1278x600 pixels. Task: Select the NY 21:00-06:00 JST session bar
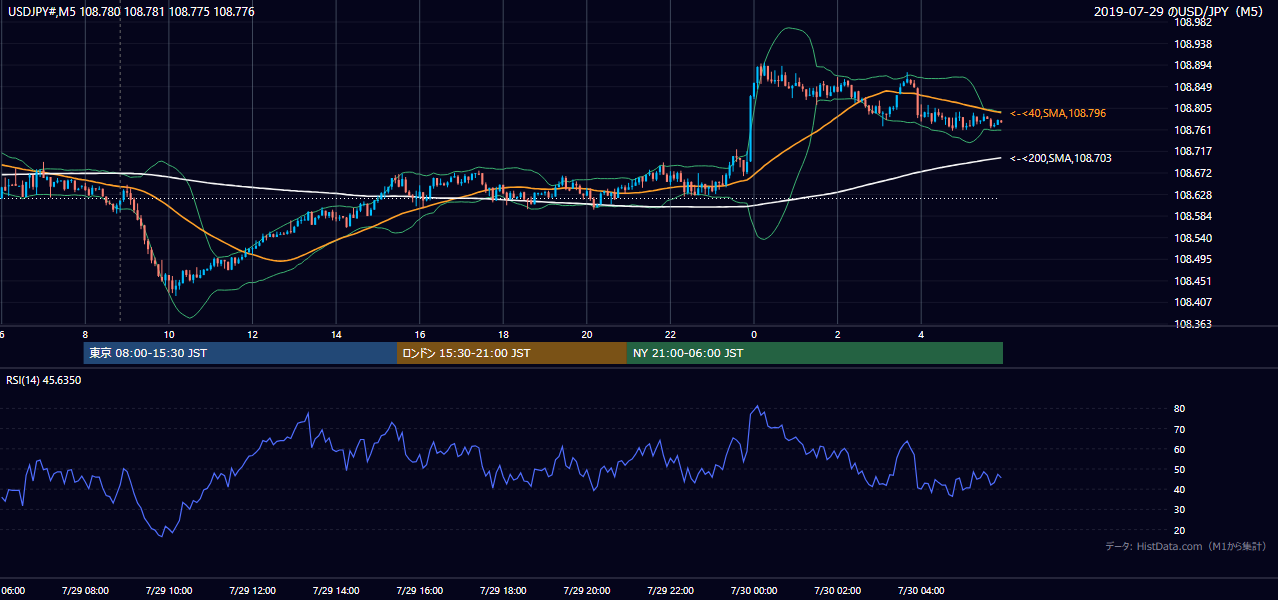815,353
